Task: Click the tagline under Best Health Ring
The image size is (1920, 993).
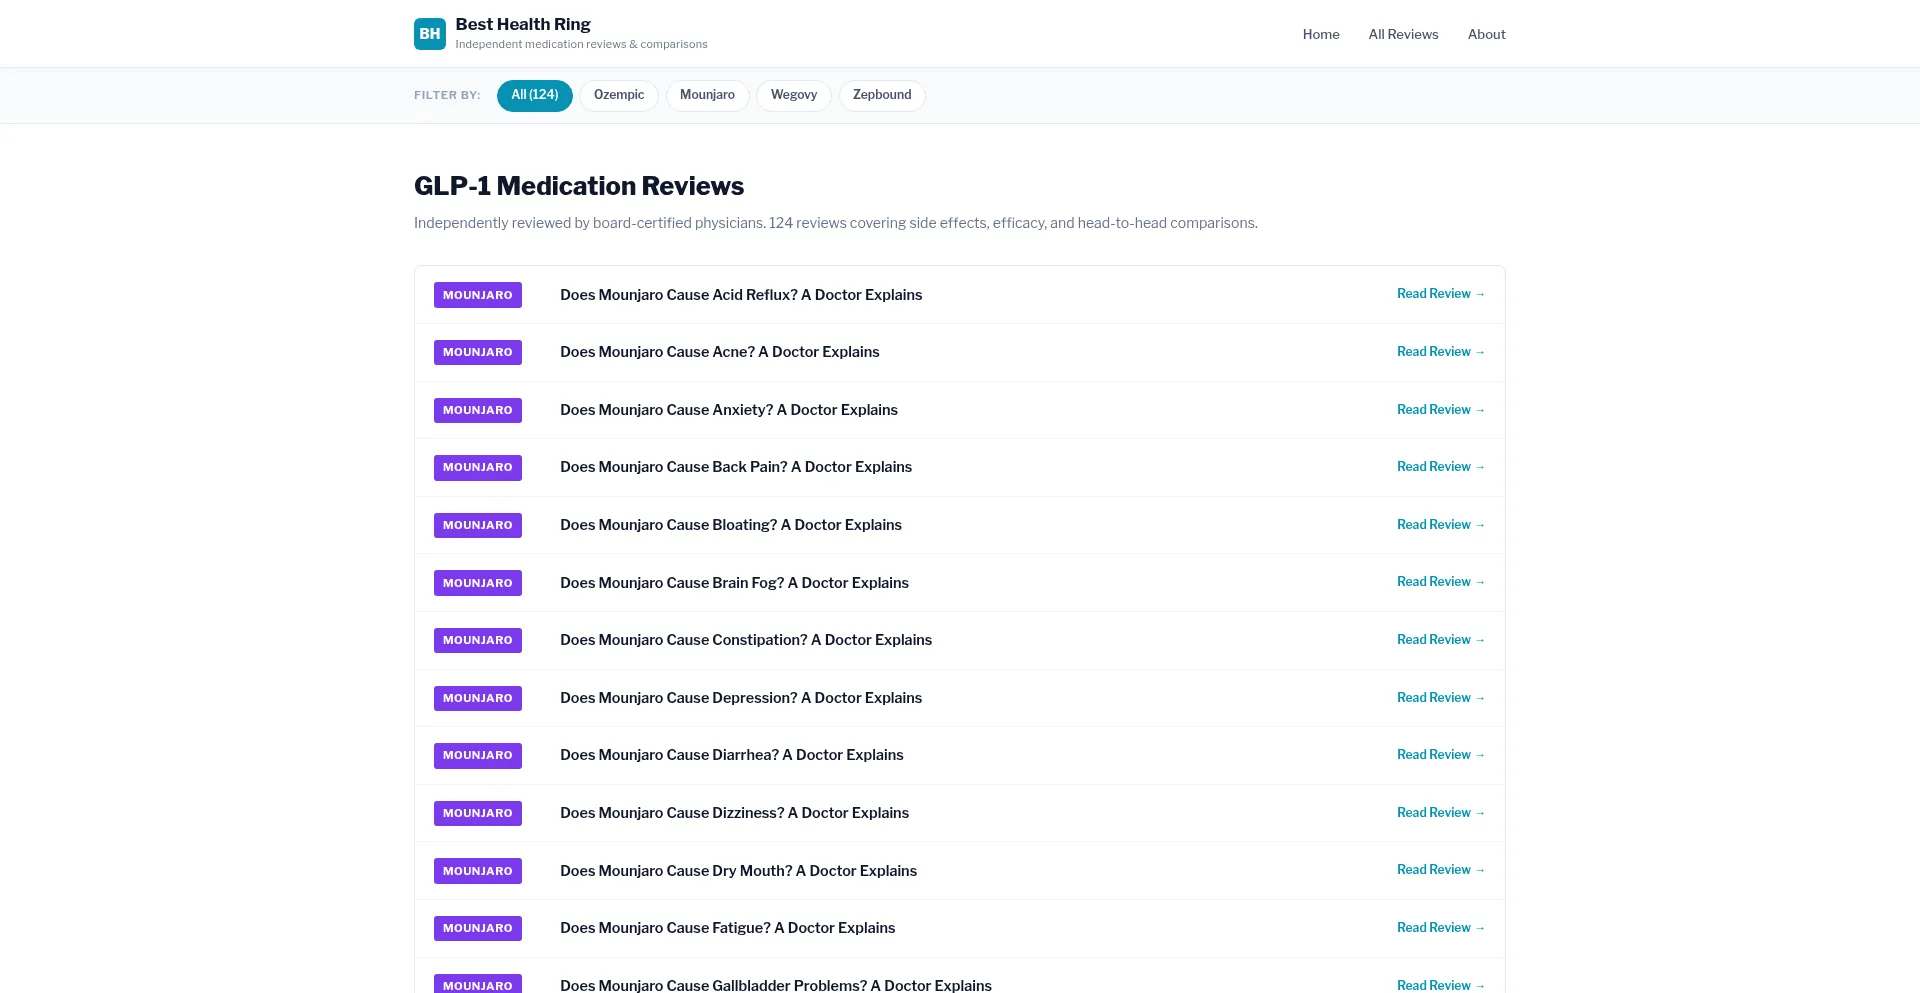Action: pos(581,44)
